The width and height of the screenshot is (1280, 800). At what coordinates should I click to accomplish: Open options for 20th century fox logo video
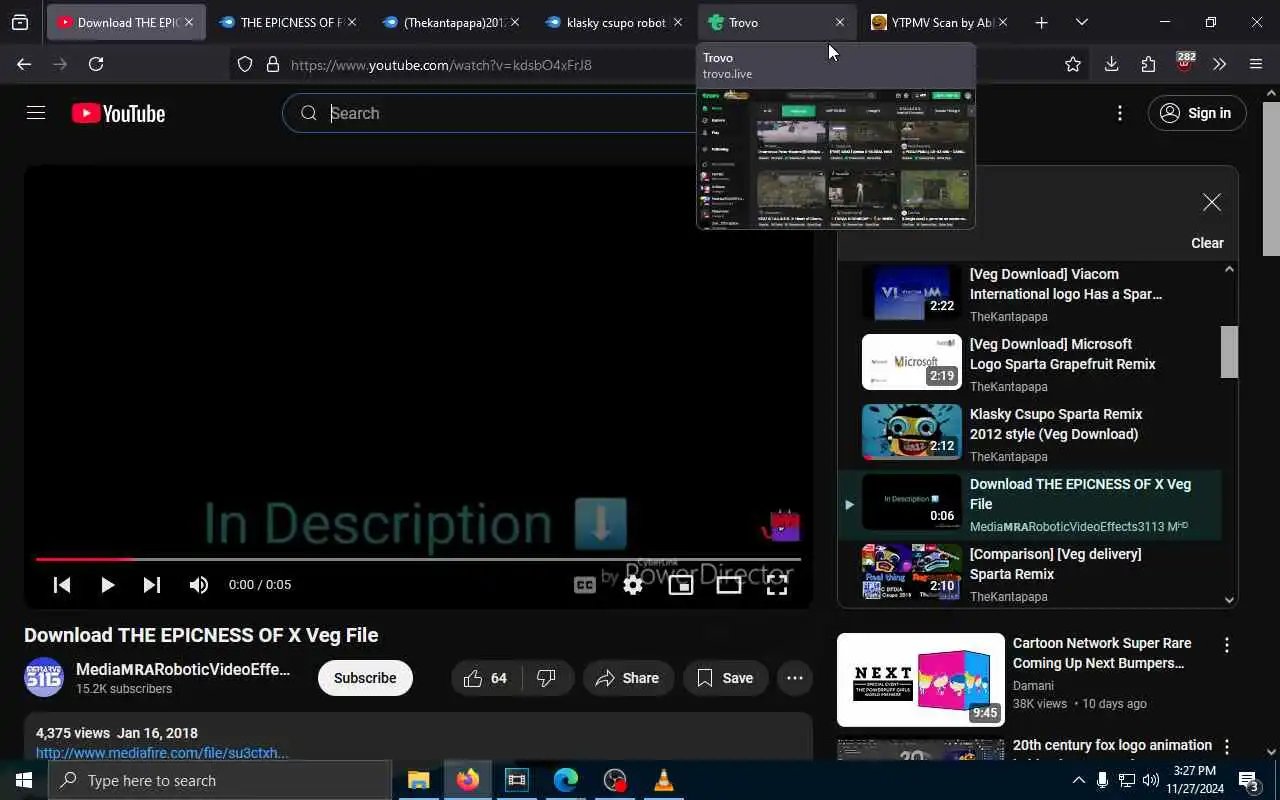(x=1227, y=748)
